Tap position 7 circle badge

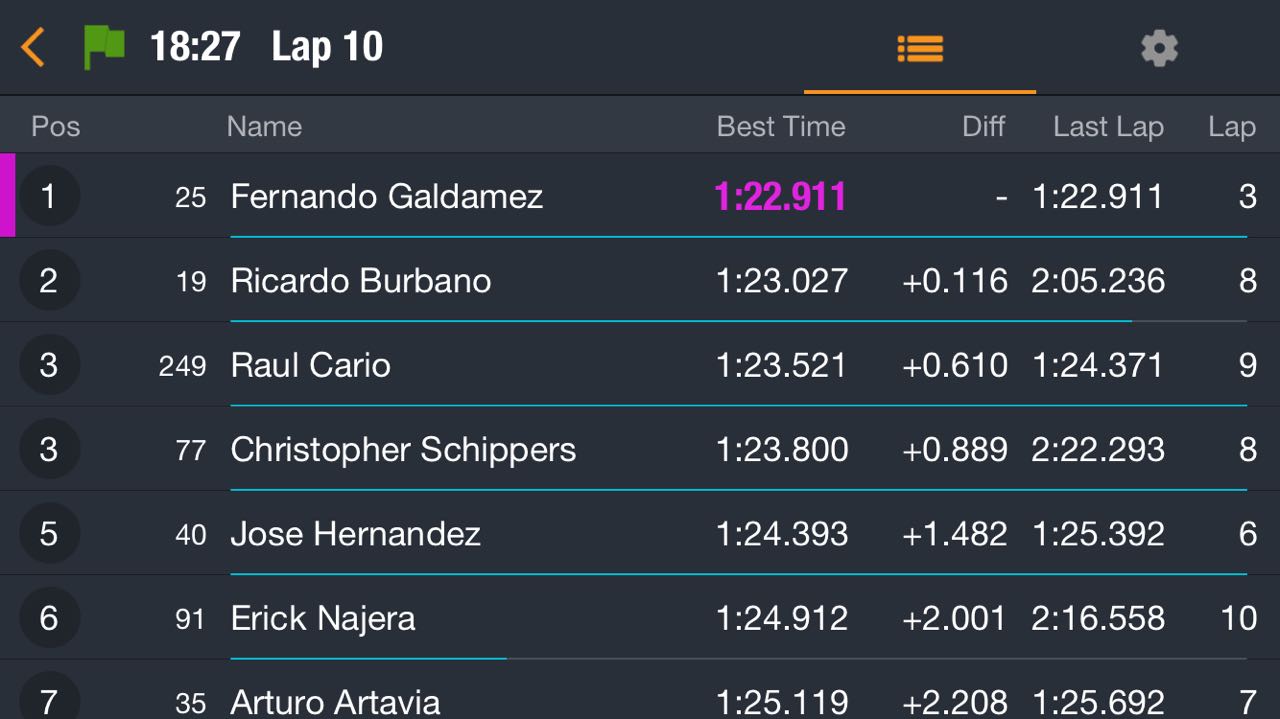49,698
